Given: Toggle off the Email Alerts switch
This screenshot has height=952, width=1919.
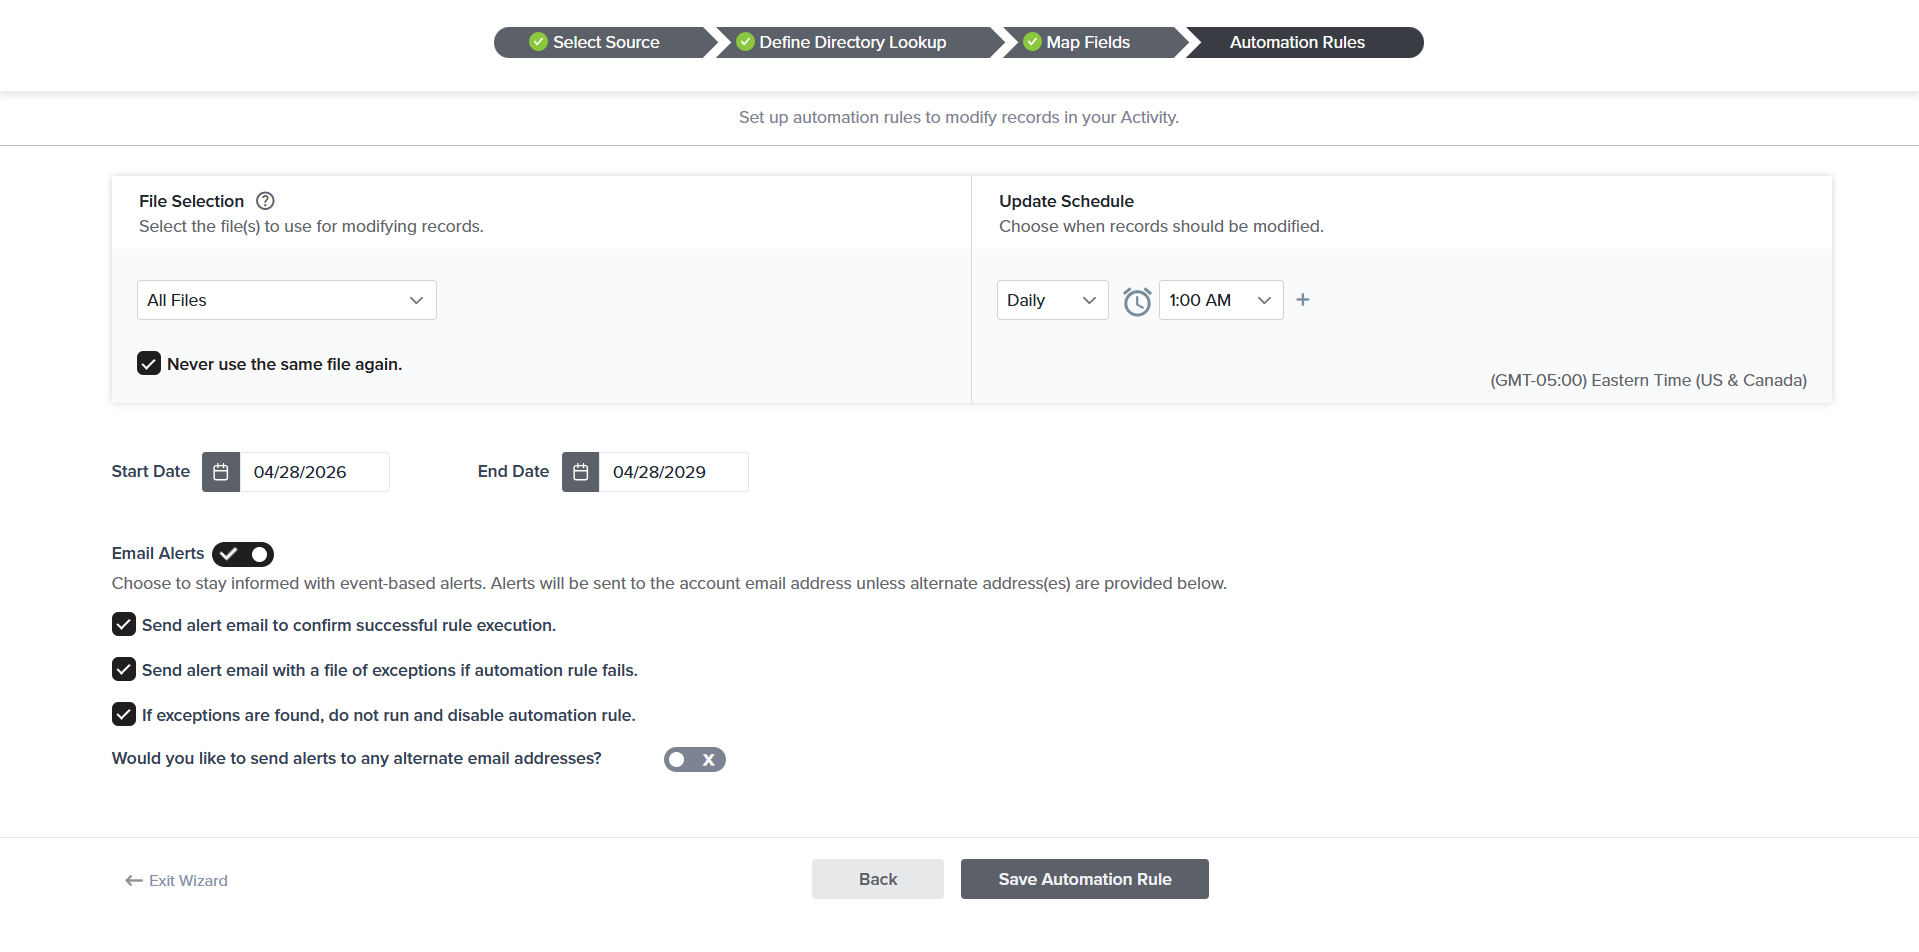Looking at the screenshot, I should pyautogui.click(x=243, y=554).
